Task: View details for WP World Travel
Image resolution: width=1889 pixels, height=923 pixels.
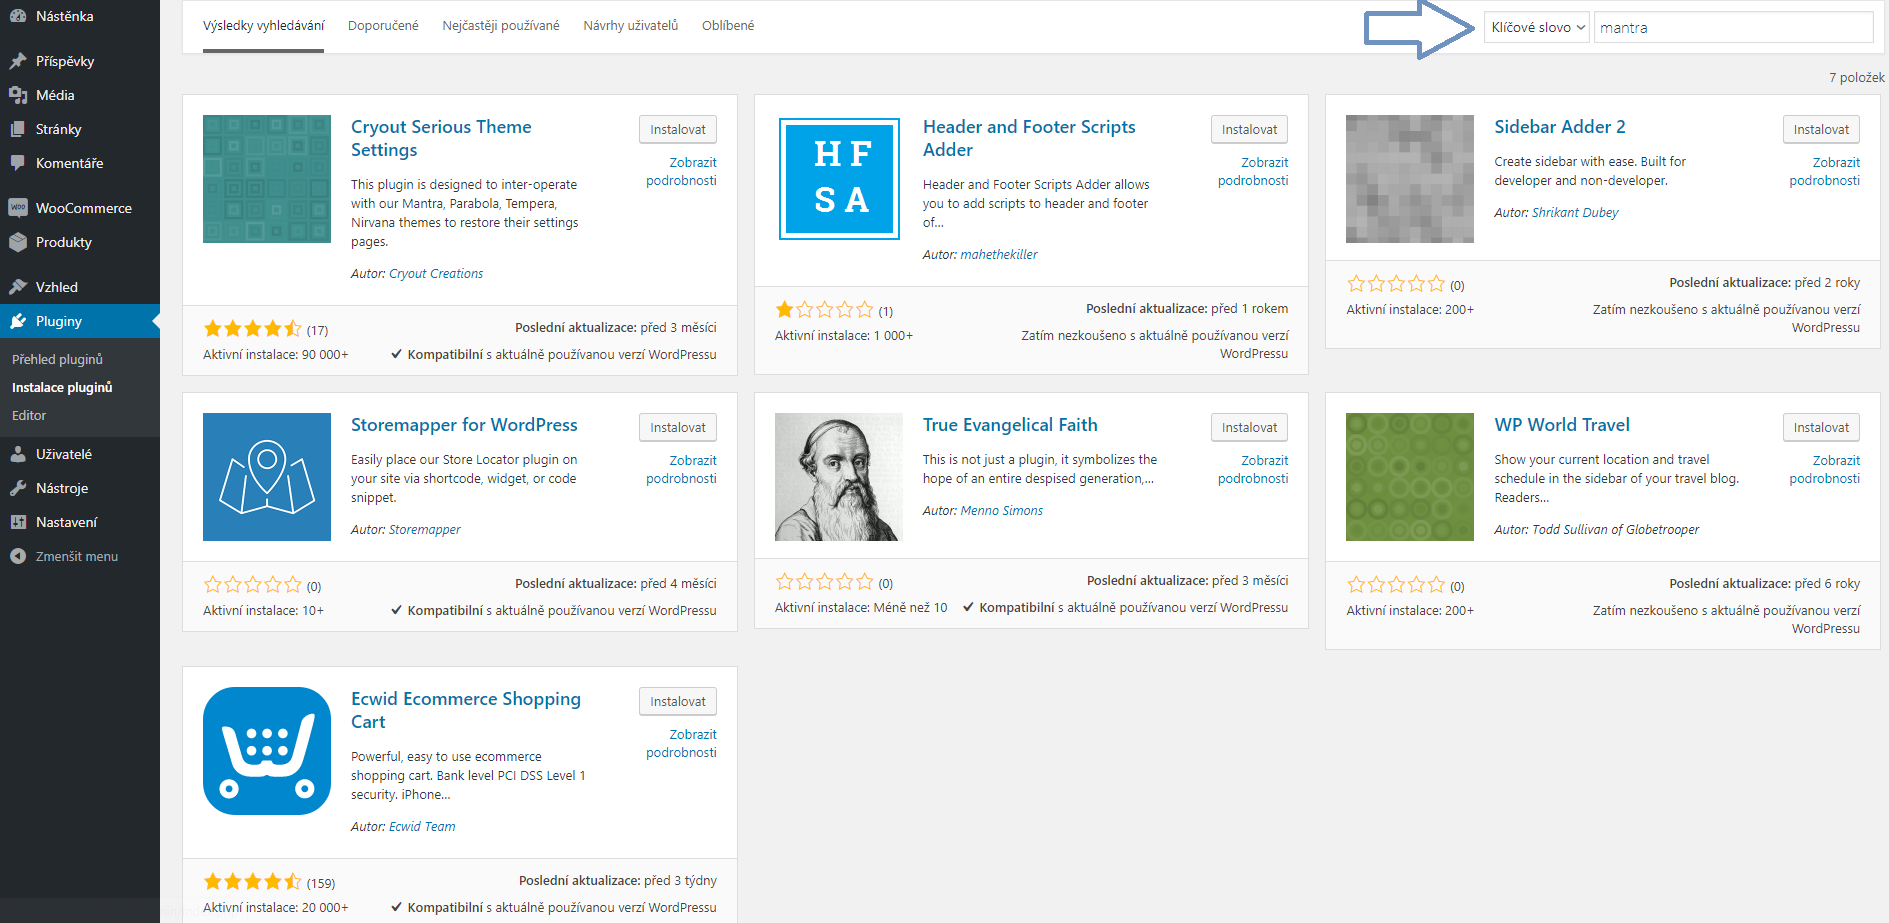Action: pyautogui.click(x=1825, y=469)
